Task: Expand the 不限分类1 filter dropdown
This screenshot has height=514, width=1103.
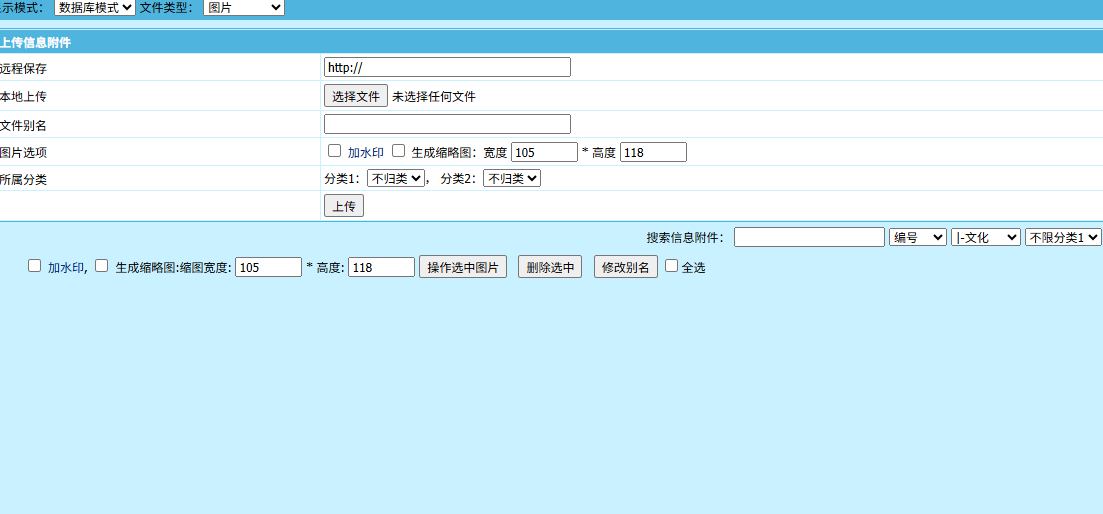Action: [1063, 237]
